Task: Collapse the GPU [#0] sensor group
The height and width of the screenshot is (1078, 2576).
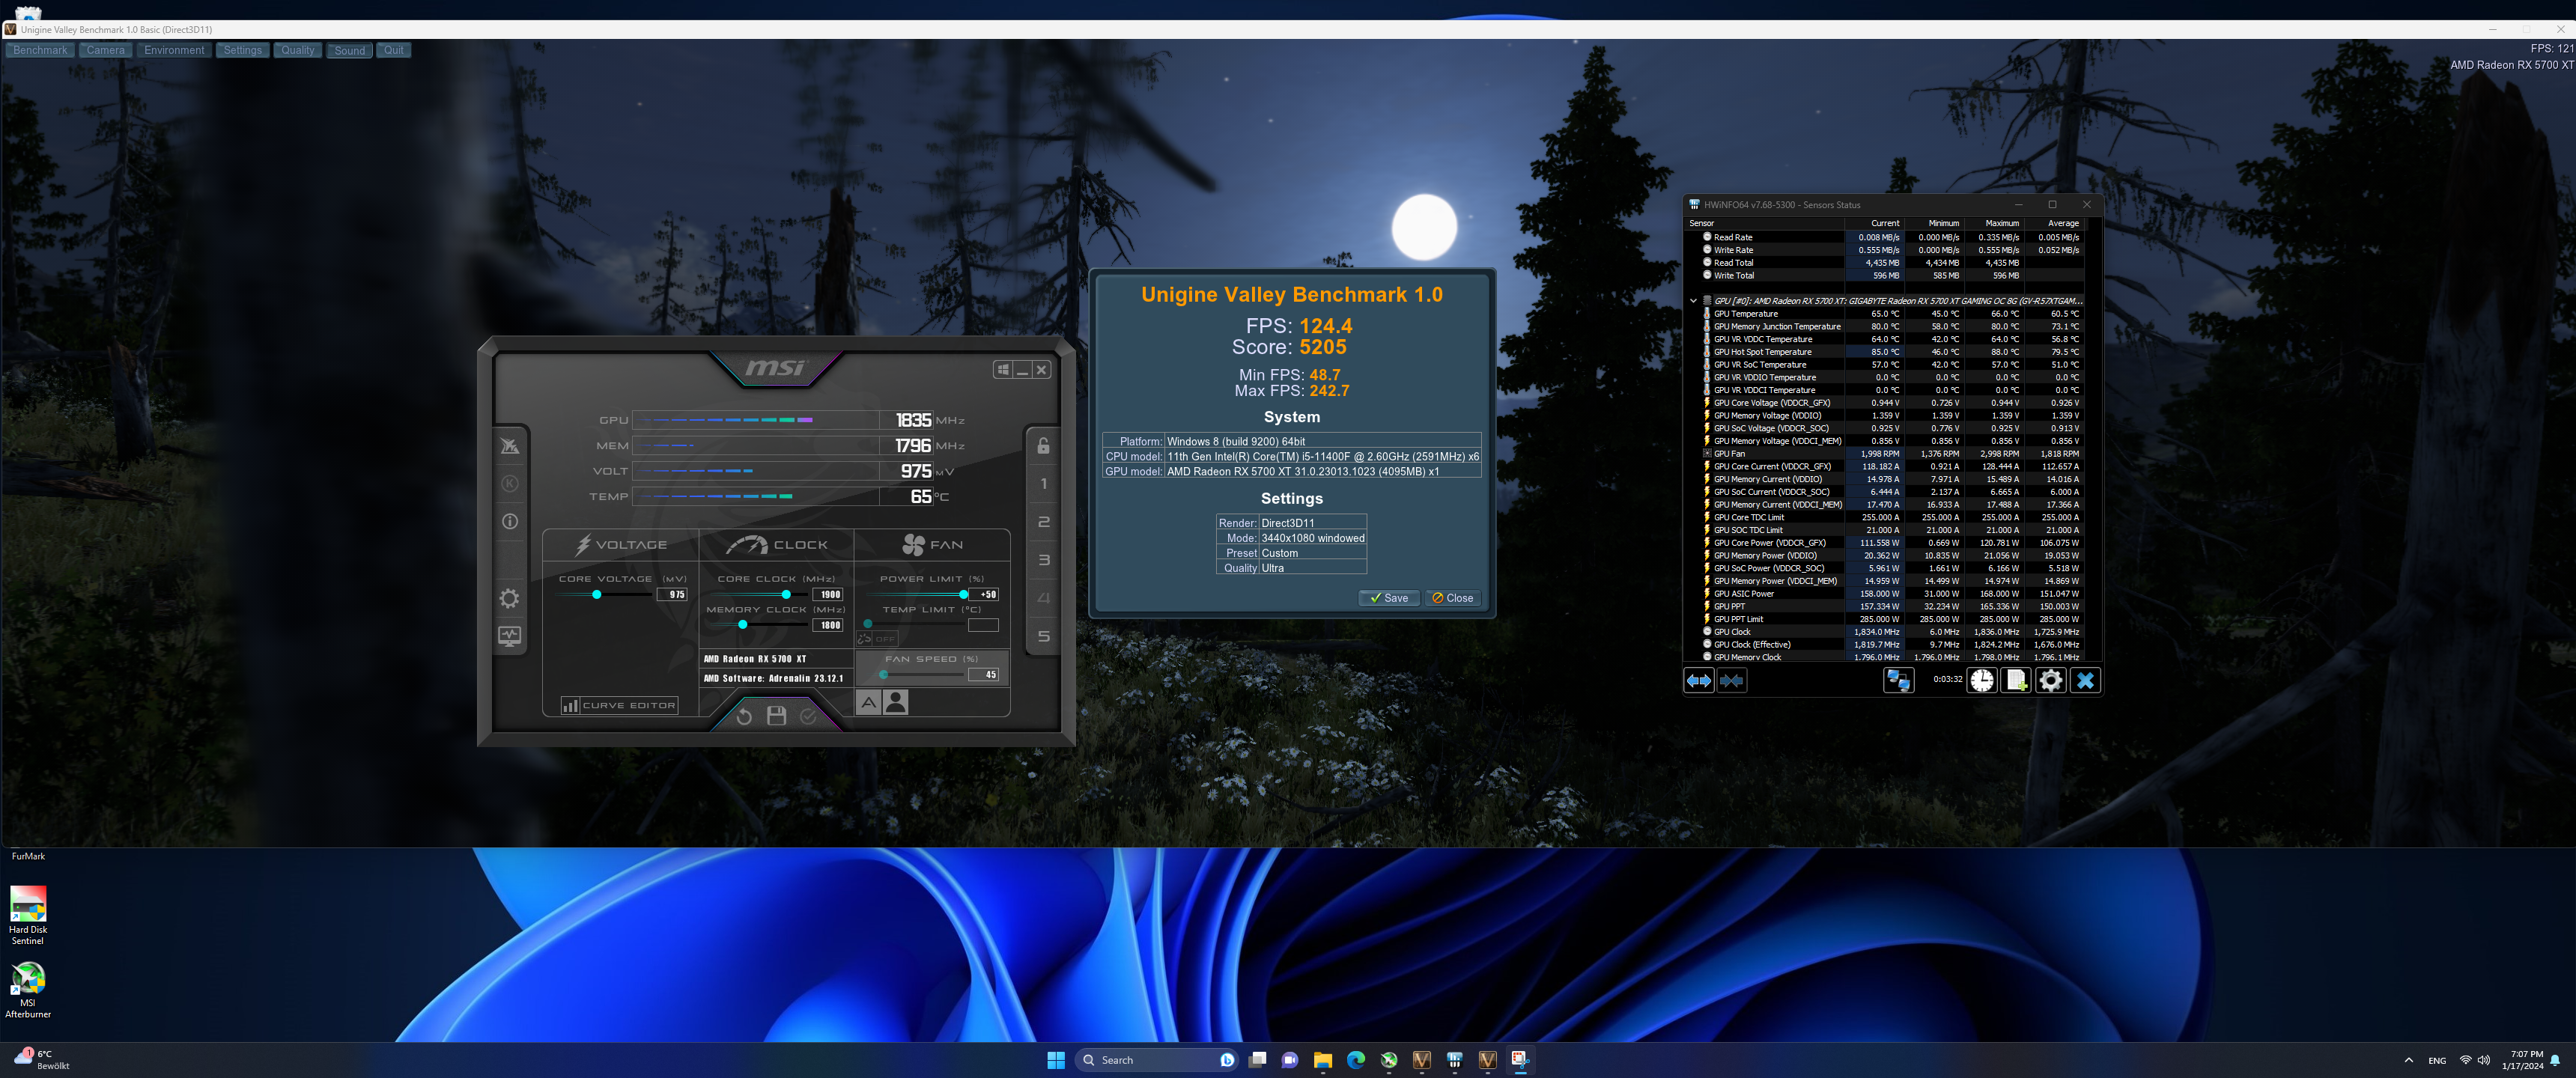Action: pos(1693,301)
